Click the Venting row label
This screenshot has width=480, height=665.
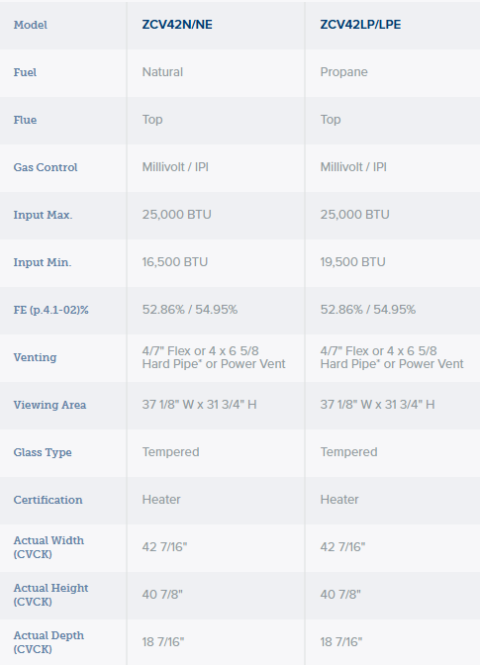[x=35, y=357]
